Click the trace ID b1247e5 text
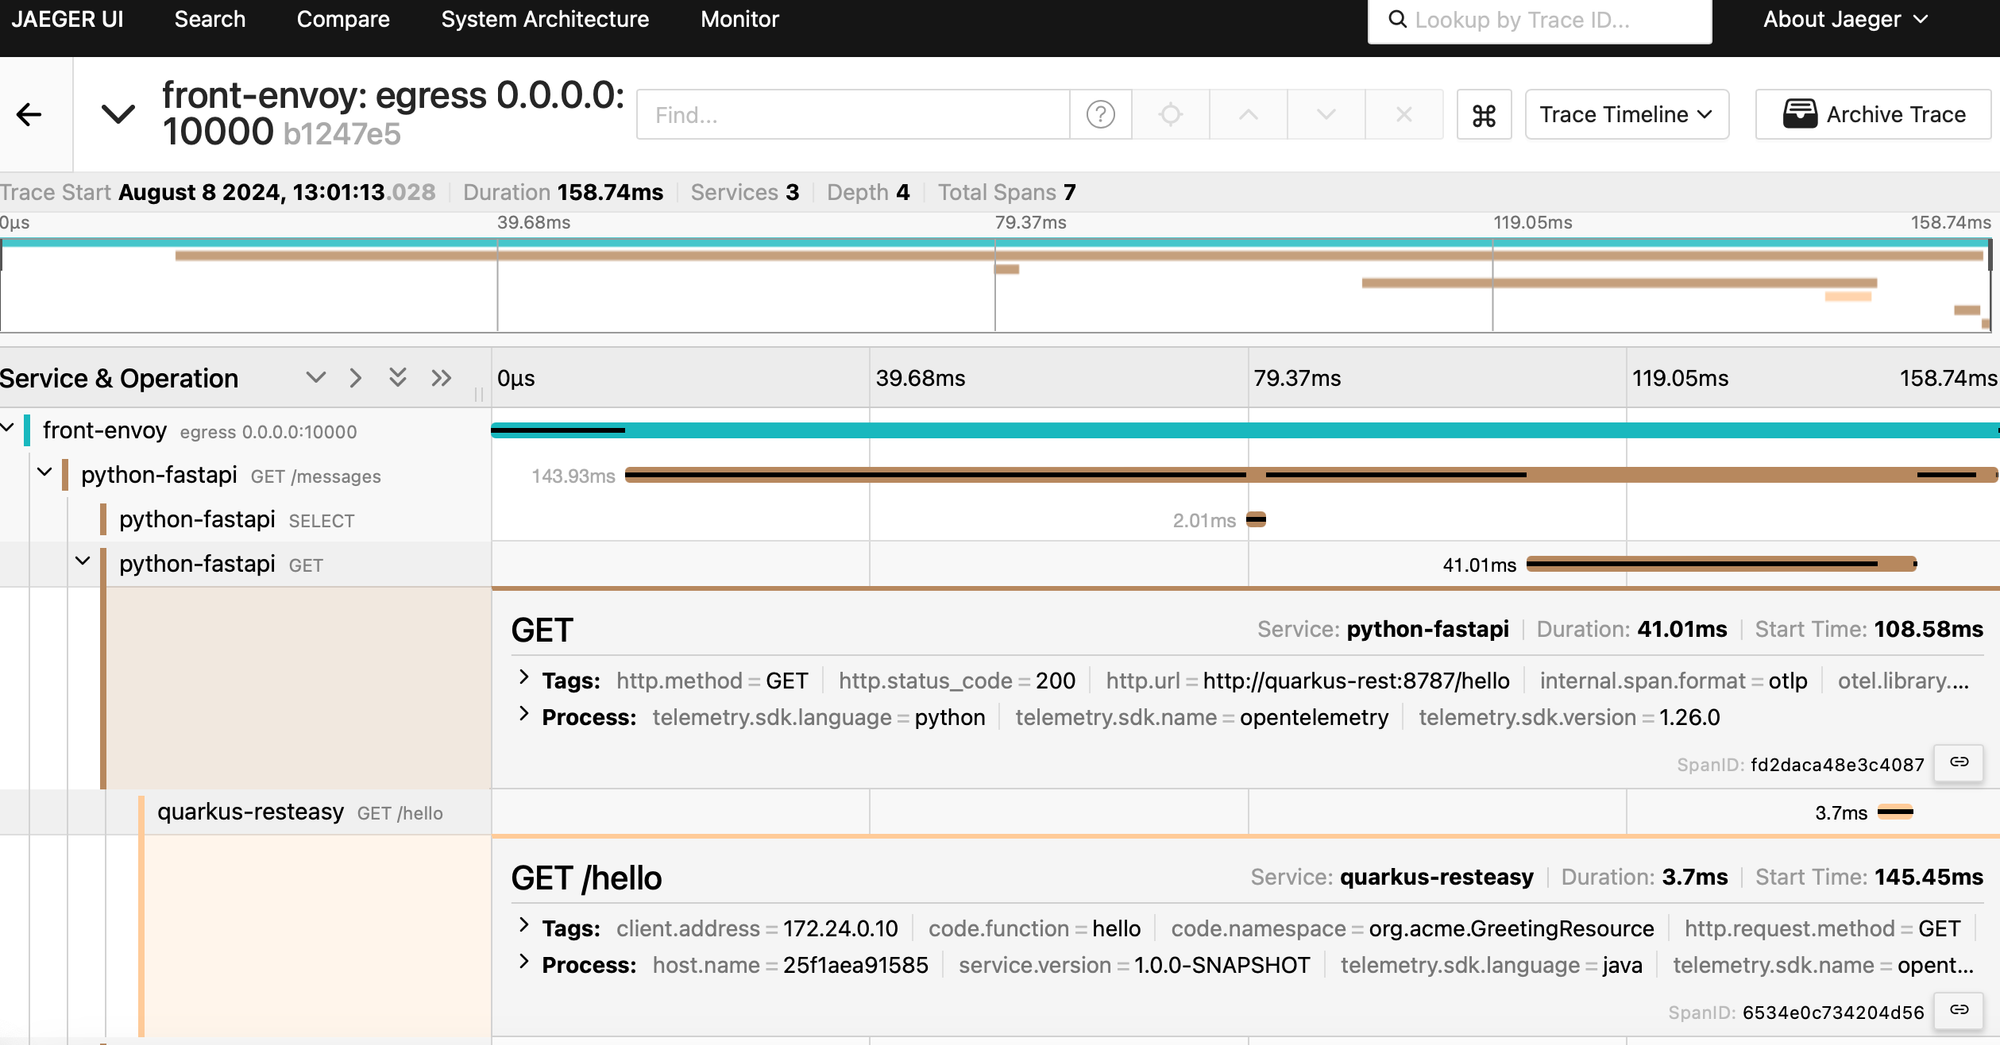The image size is (2000, 1045). (x=342, y=134)
